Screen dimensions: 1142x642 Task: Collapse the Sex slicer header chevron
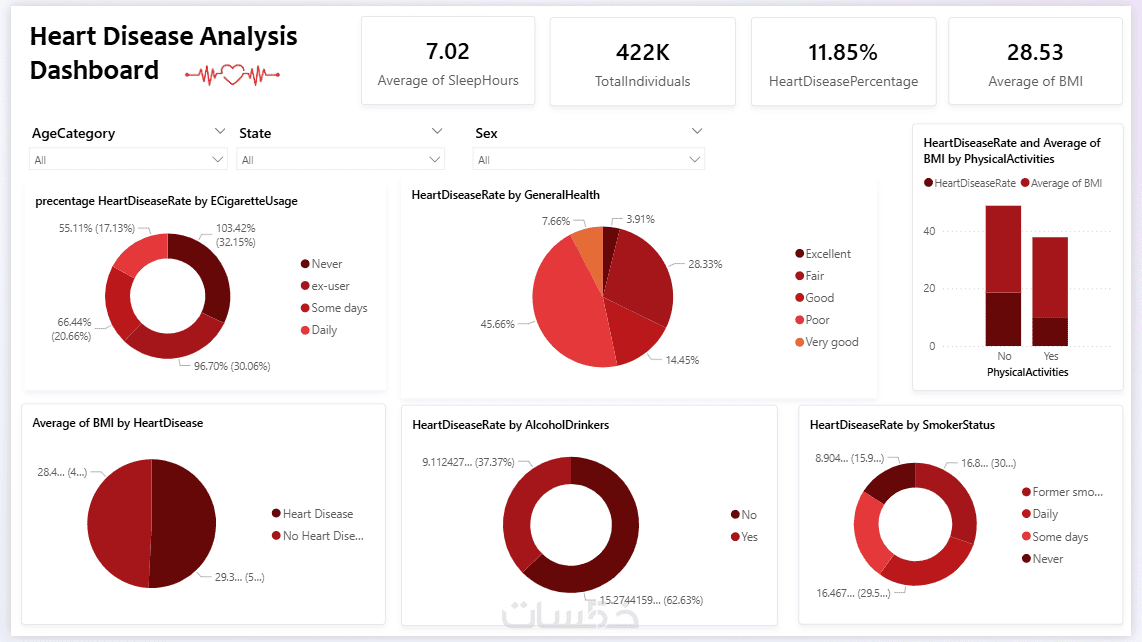point(697,131)
